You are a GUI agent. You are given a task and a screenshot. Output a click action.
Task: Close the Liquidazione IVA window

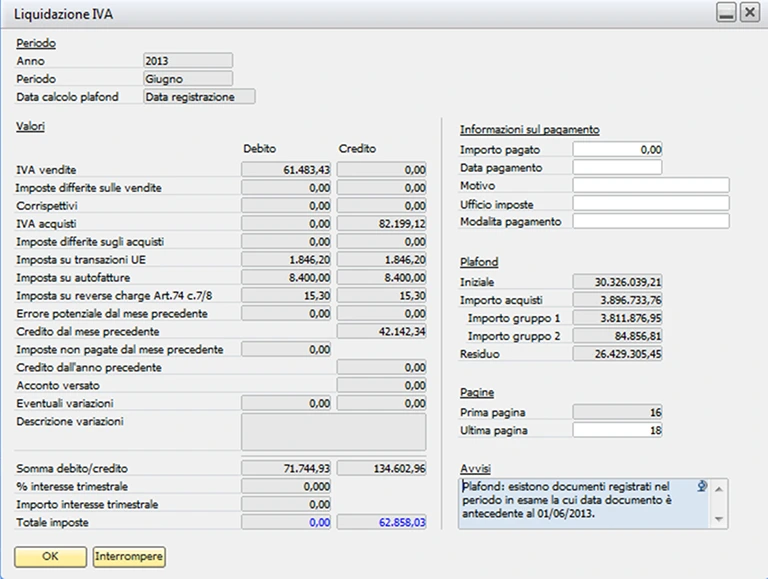[x=749, y=12]
